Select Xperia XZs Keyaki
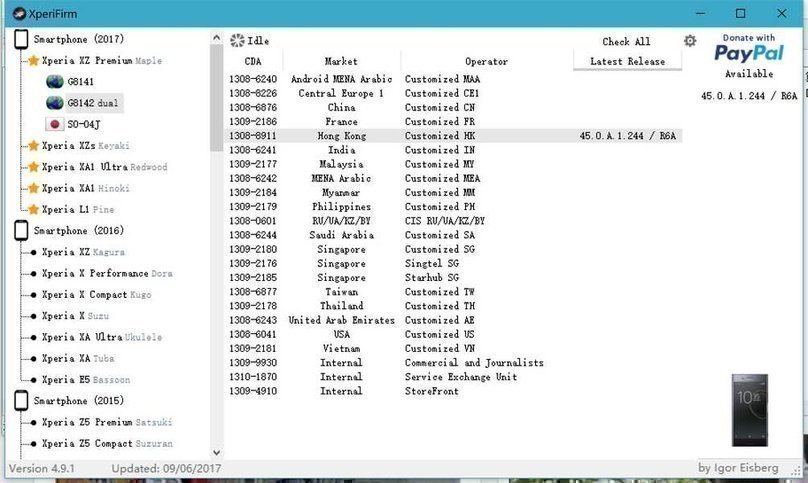Viewport: 808px width, 483px height. point(86,145)
